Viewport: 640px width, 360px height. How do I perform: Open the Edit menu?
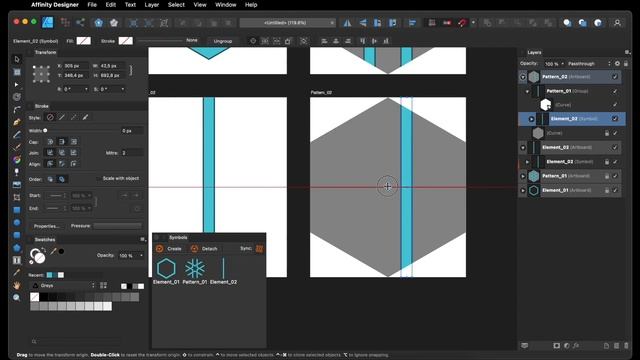pos(111,5)
